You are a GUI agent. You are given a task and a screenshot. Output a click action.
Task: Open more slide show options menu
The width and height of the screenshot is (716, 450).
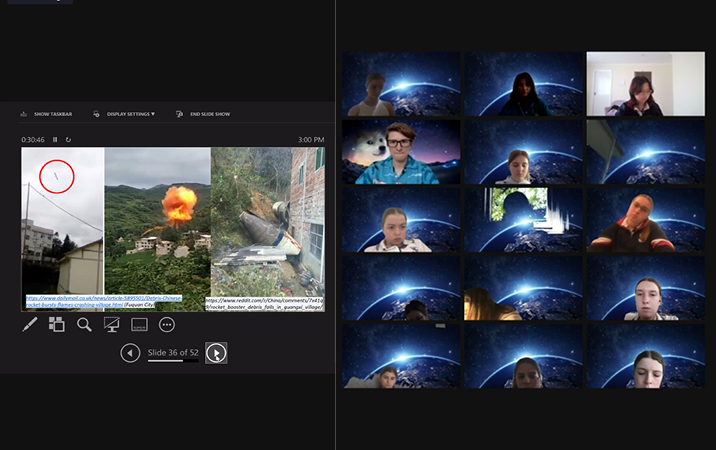pos(167,325)
